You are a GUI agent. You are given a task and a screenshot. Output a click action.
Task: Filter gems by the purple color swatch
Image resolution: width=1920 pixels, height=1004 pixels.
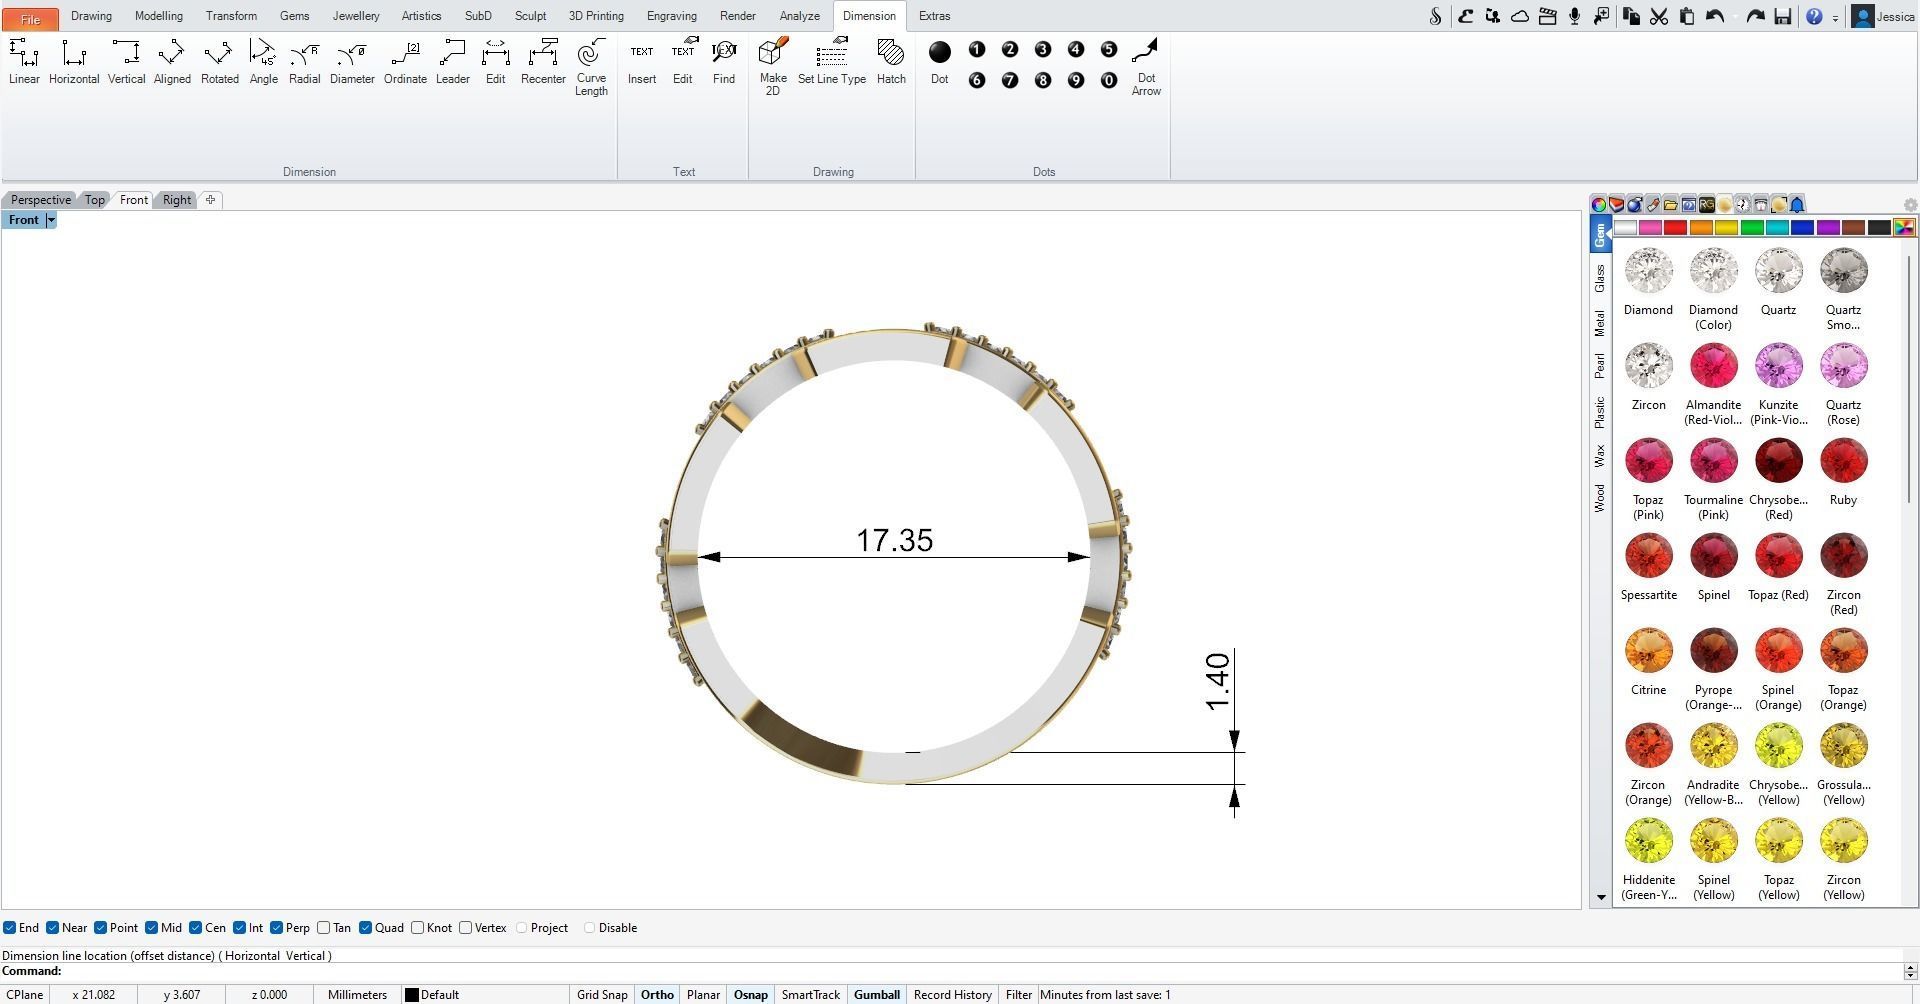point(1828,228)
